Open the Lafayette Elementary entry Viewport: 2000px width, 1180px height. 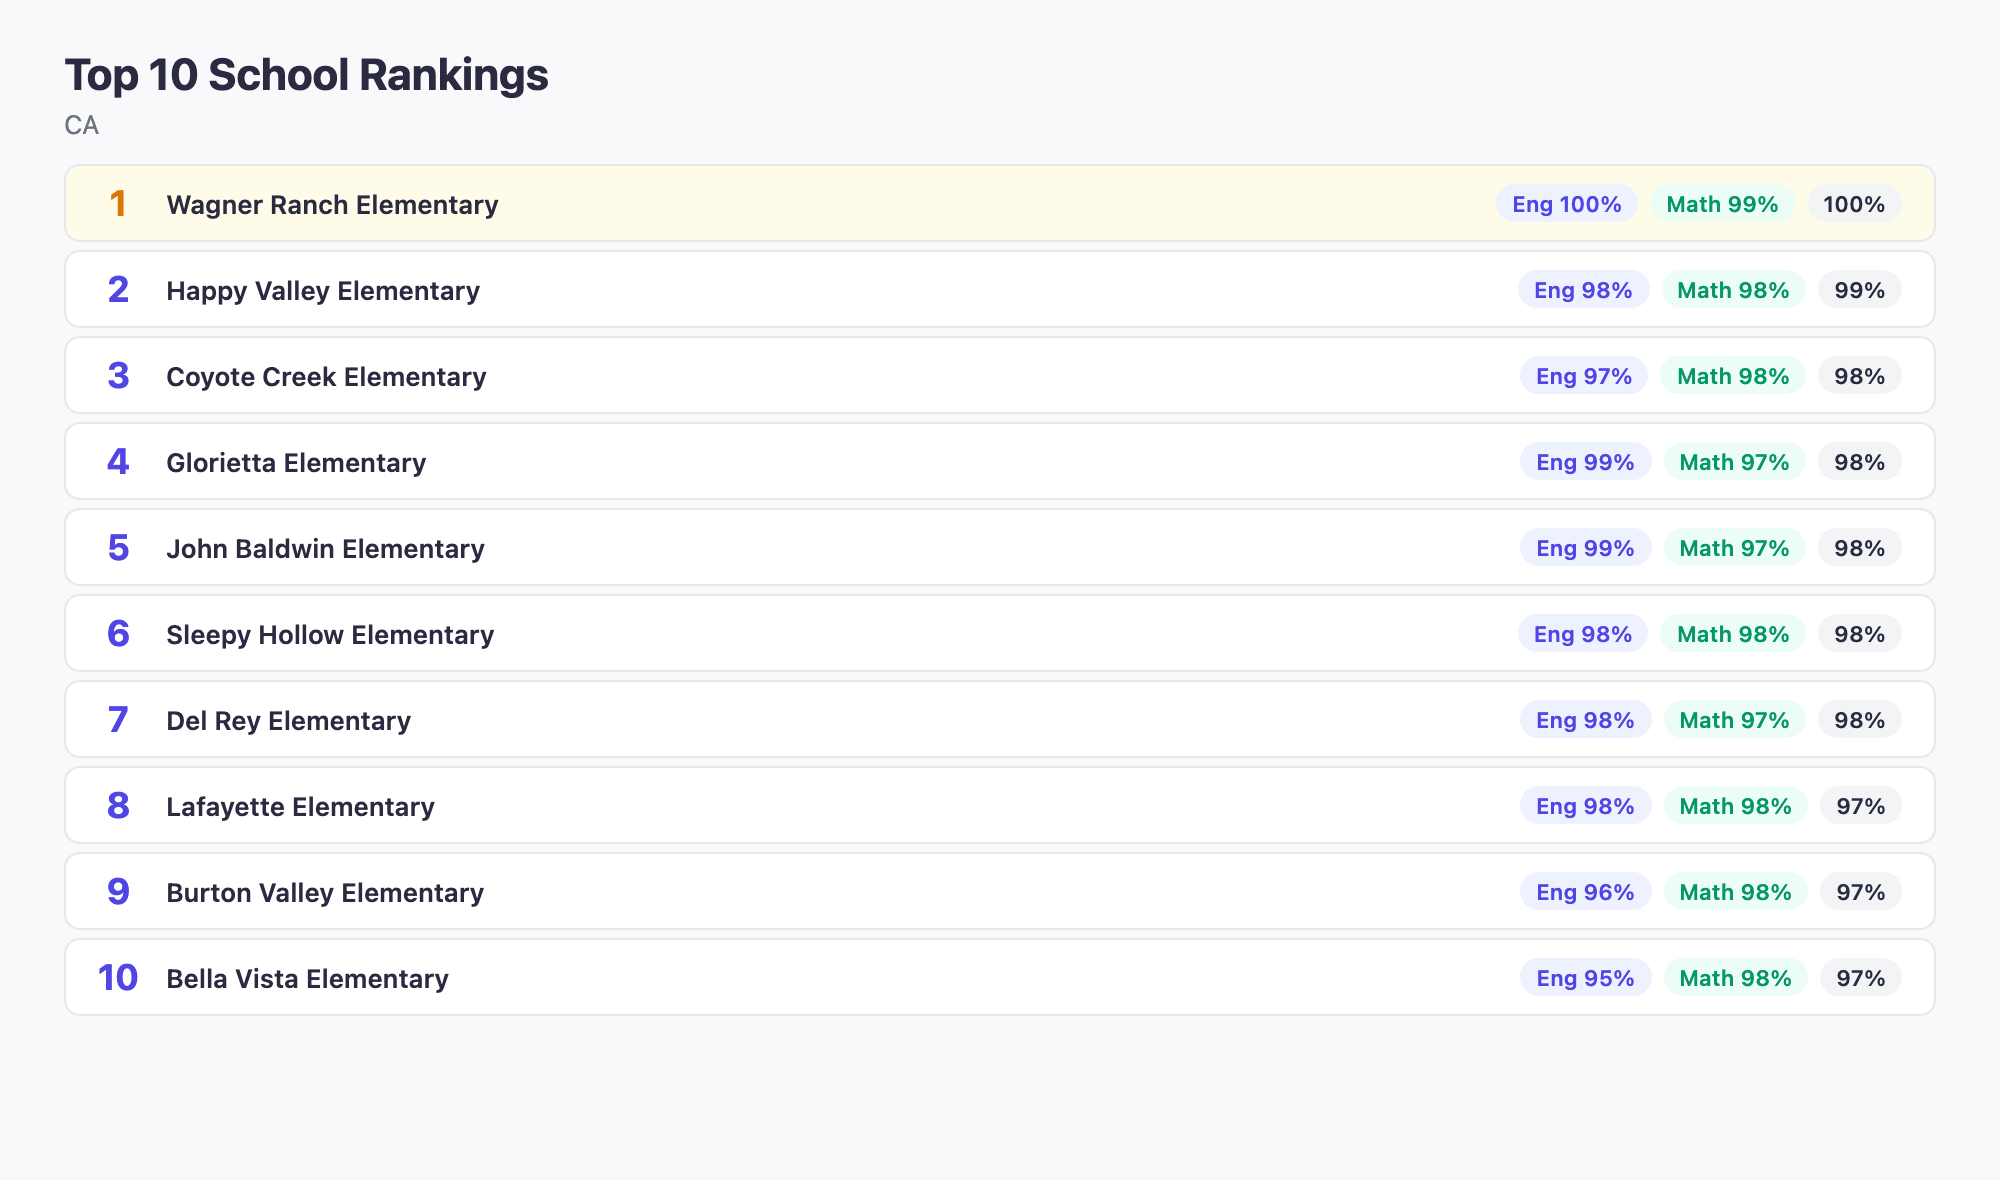[x=301, y=806]
